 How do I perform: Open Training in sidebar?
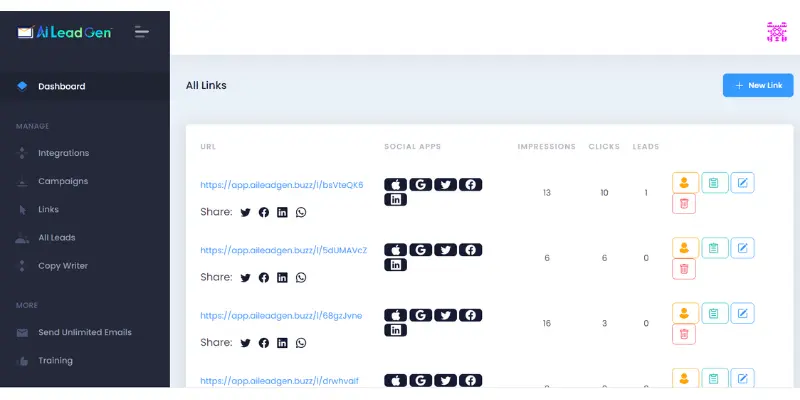pos(55,360)
